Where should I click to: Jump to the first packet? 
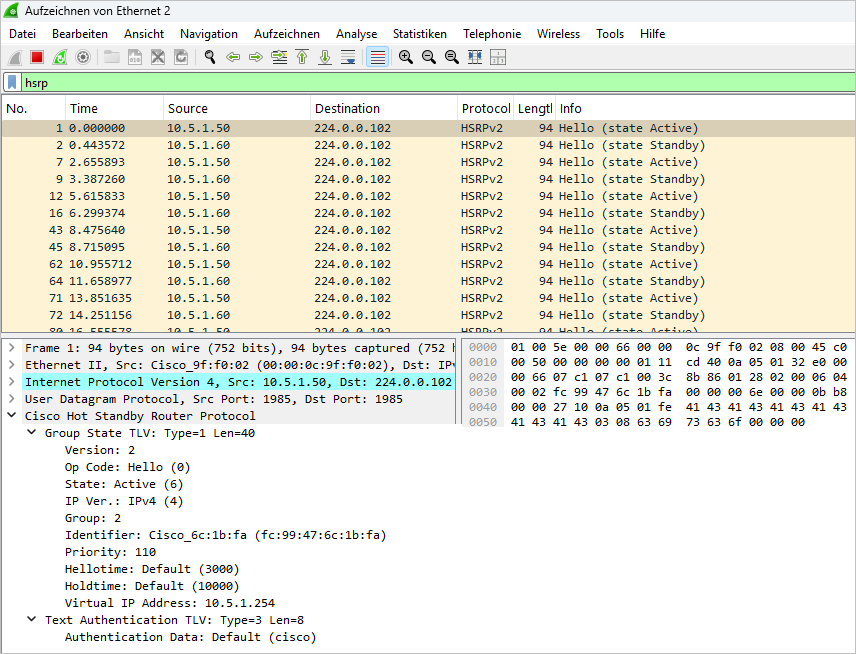302,57
